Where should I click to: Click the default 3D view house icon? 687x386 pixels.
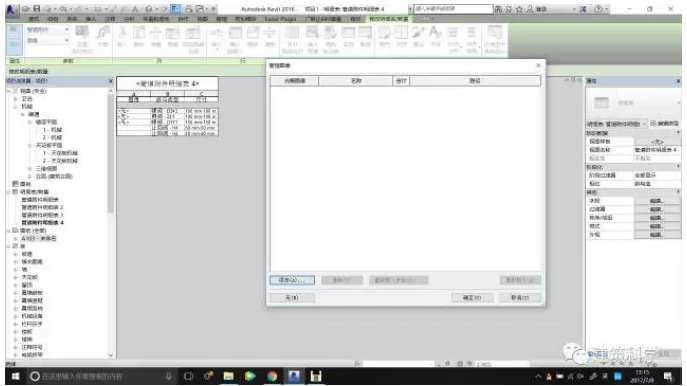[149, 8]
